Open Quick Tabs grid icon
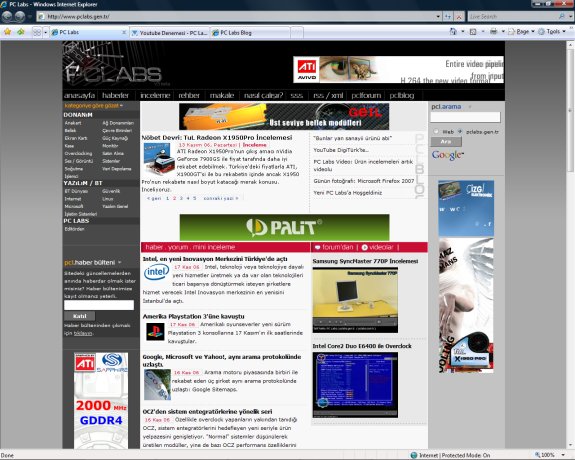 (x=37, y=32)
